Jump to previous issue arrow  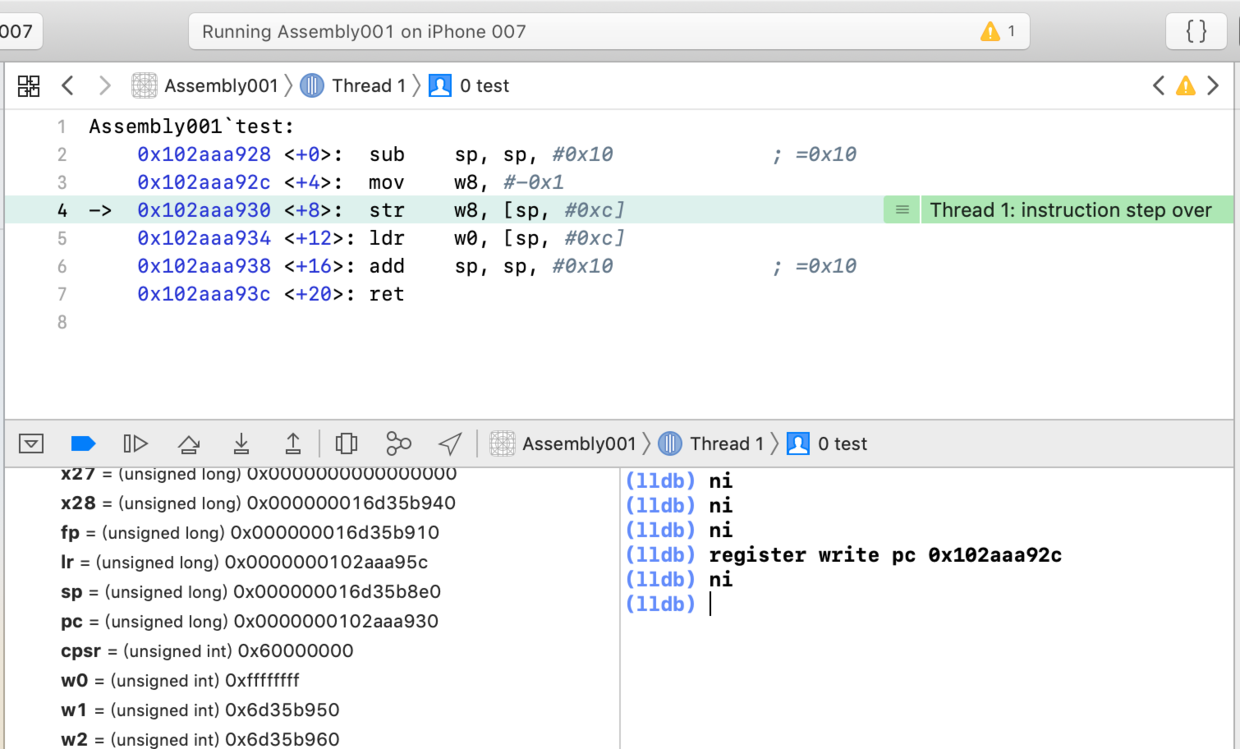click(1159, 86)
